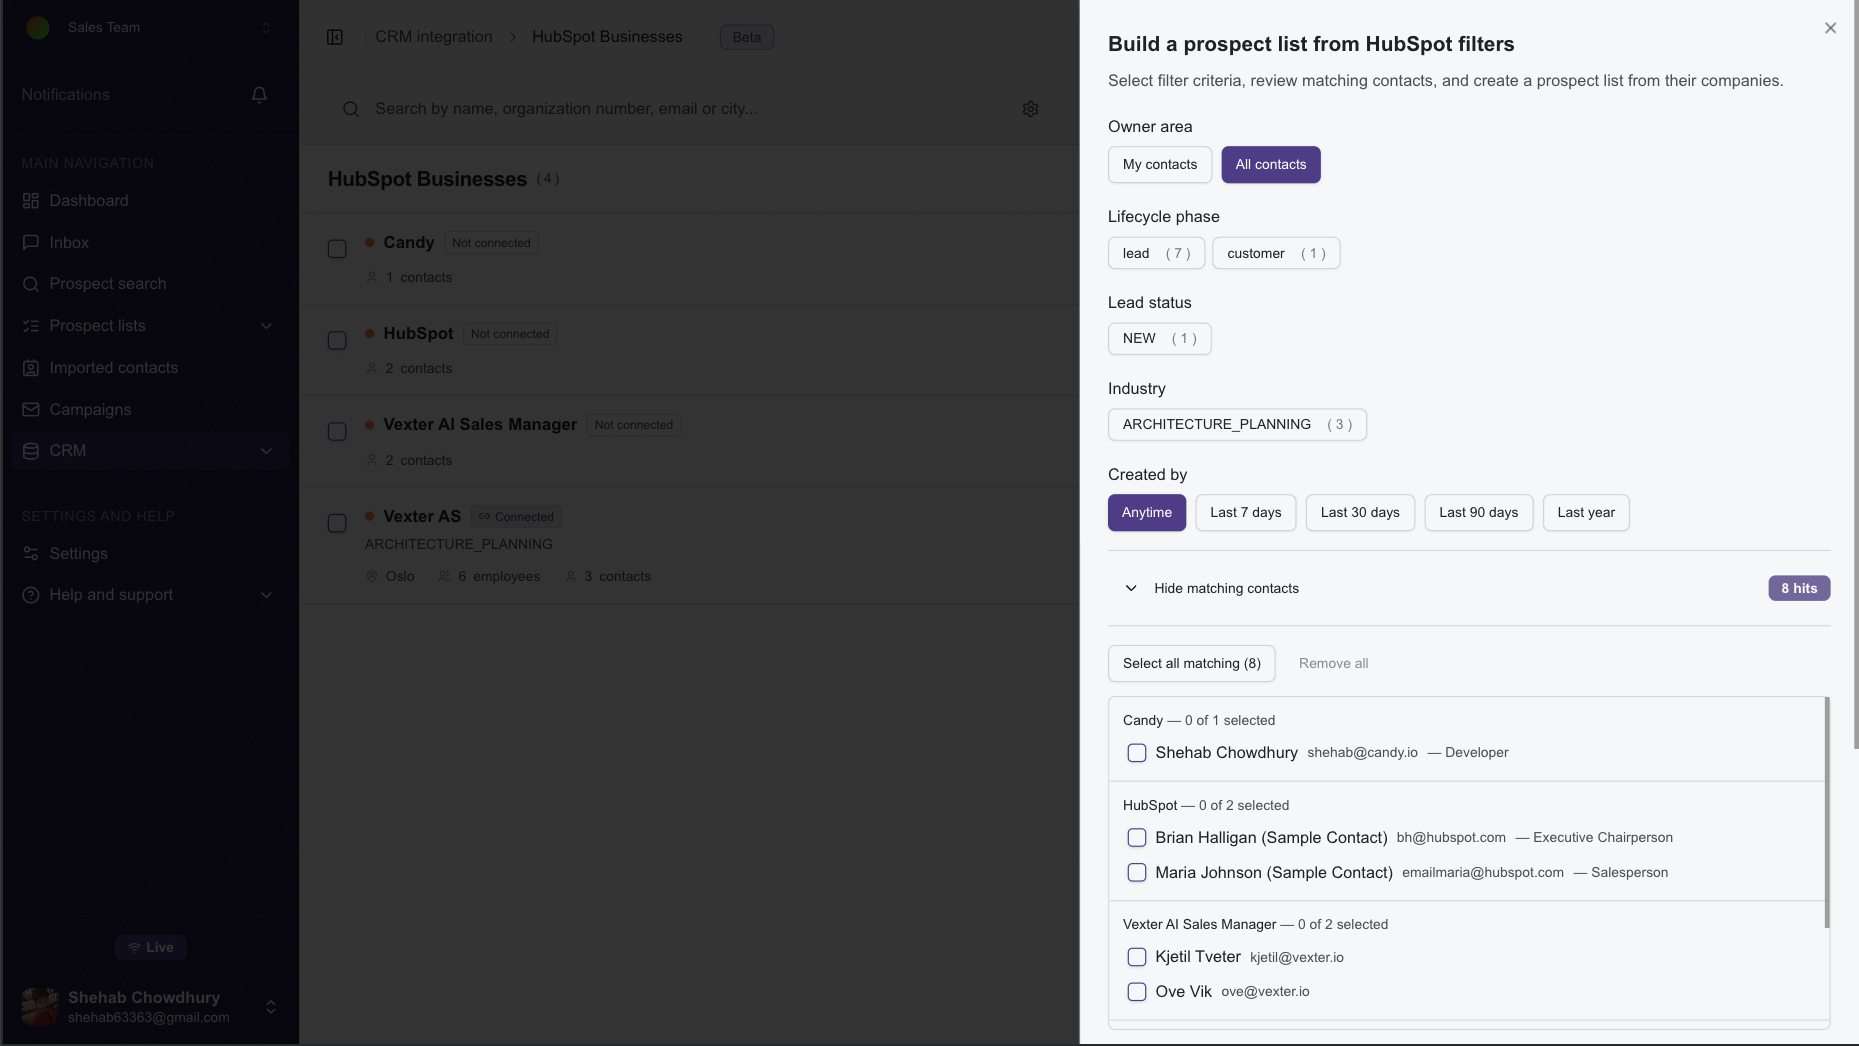
Task: Click the search magnifier icon
Action: pyautogui.click(x=351, y=109)
